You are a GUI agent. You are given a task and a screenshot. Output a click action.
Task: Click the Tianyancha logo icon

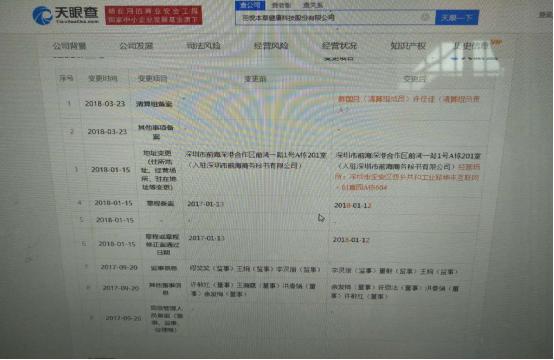pyautogui.click(x=42, y=16)
